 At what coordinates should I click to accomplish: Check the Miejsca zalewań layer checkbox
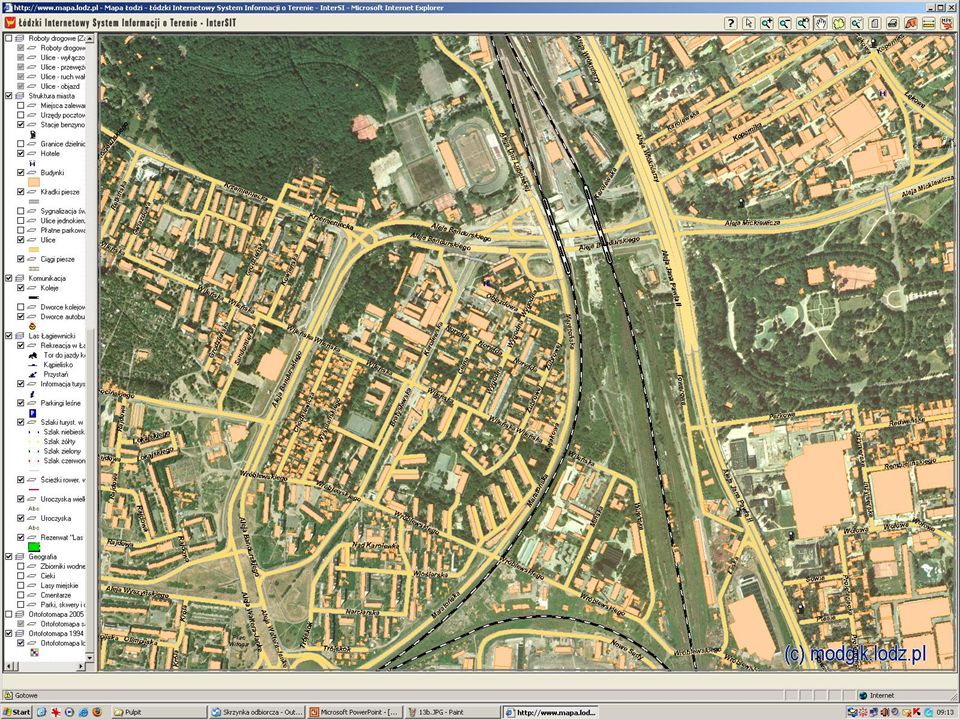[x=20, y=105]
